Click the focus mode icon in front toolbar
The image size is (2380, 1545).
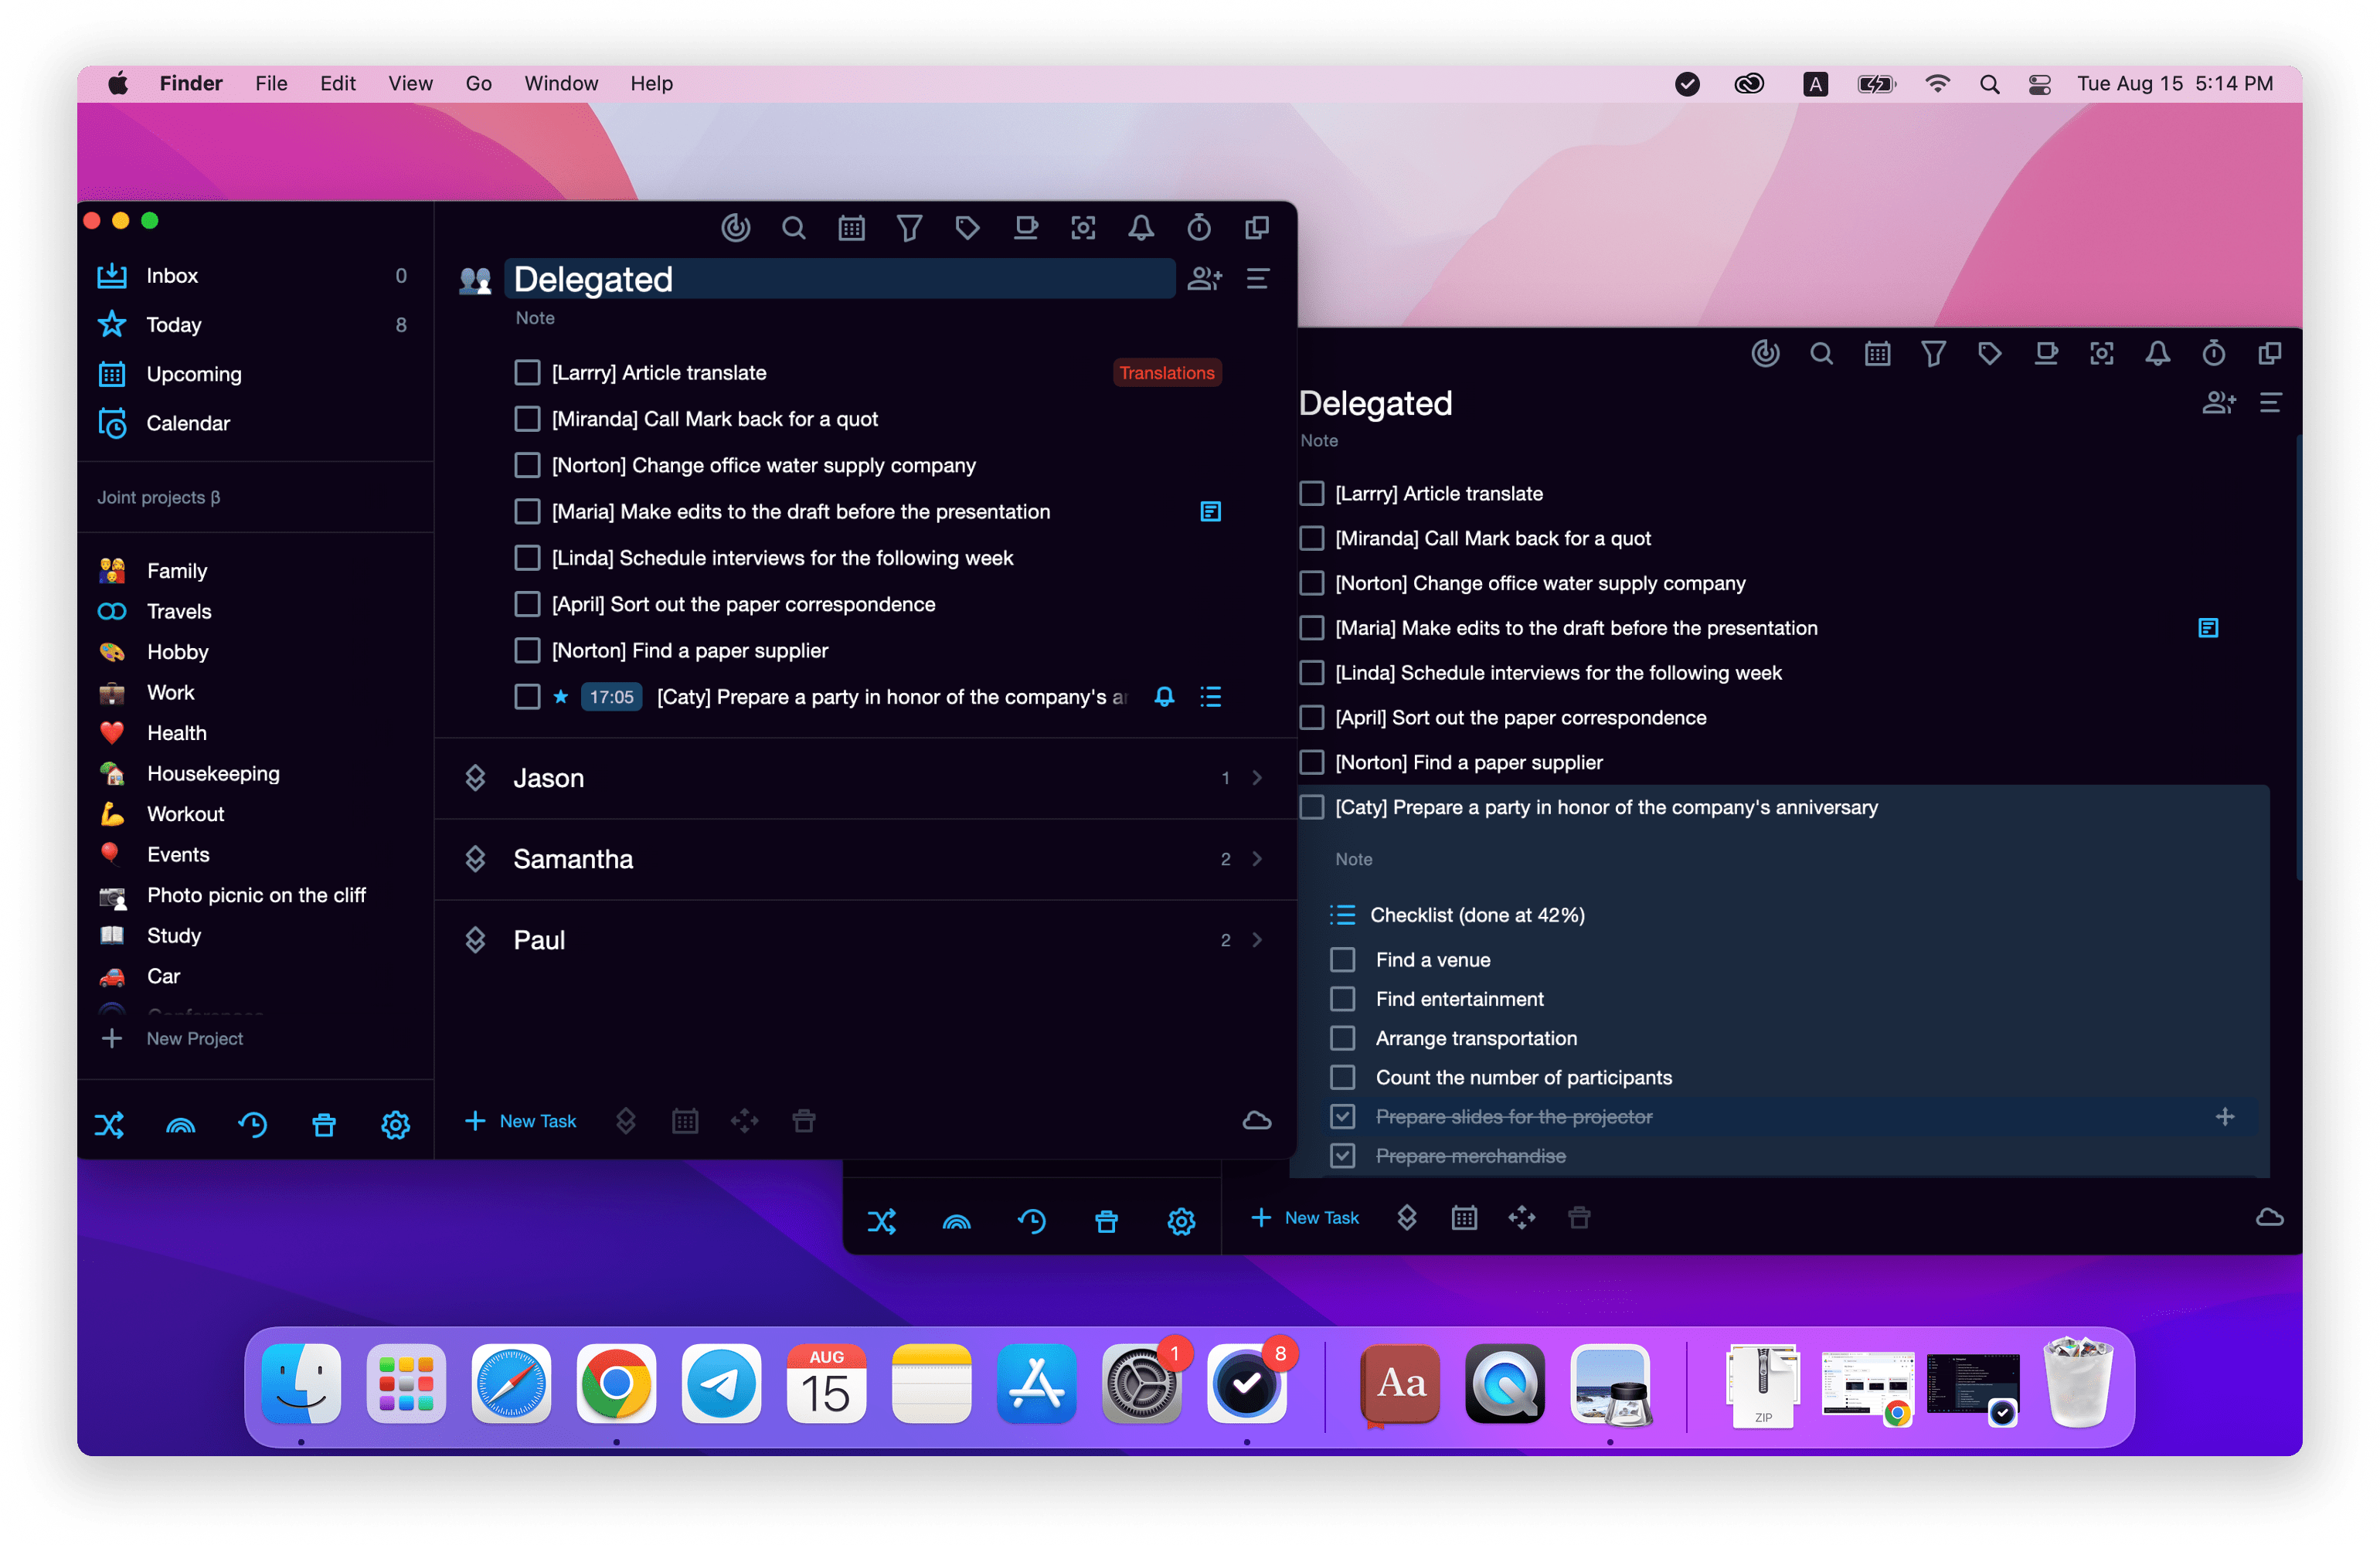tap(1083, 228)
